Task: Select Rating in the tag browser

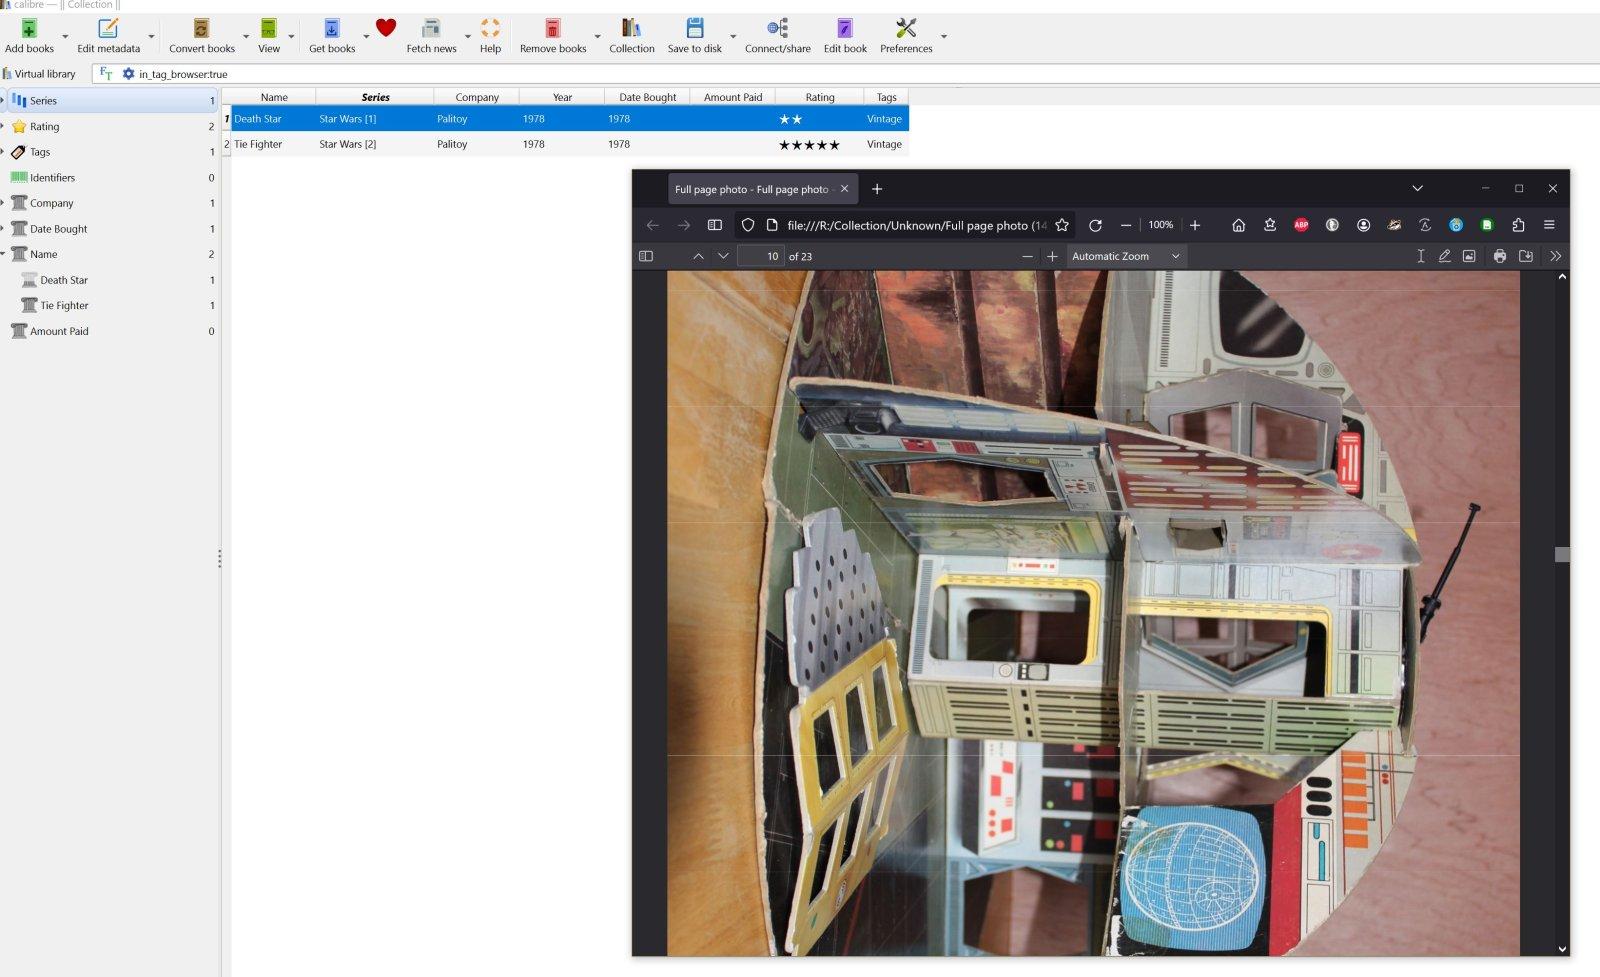Action: (x=110, y=126)
